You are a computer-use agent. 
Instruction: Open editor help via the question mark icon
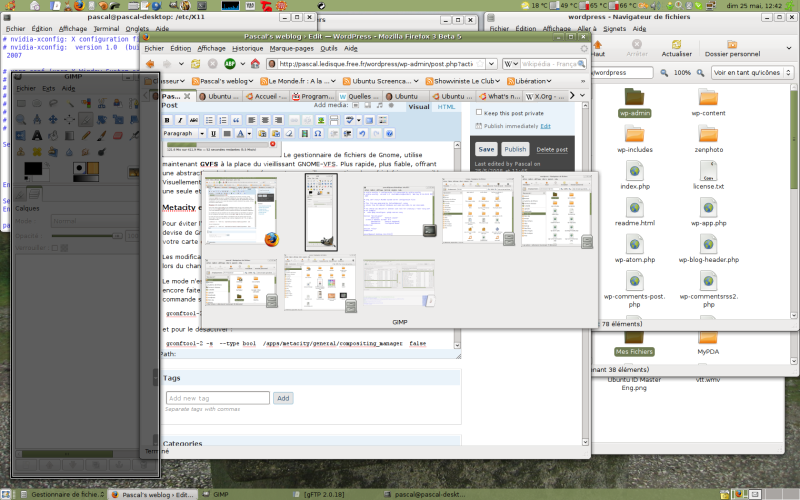[x=389, y=134]
